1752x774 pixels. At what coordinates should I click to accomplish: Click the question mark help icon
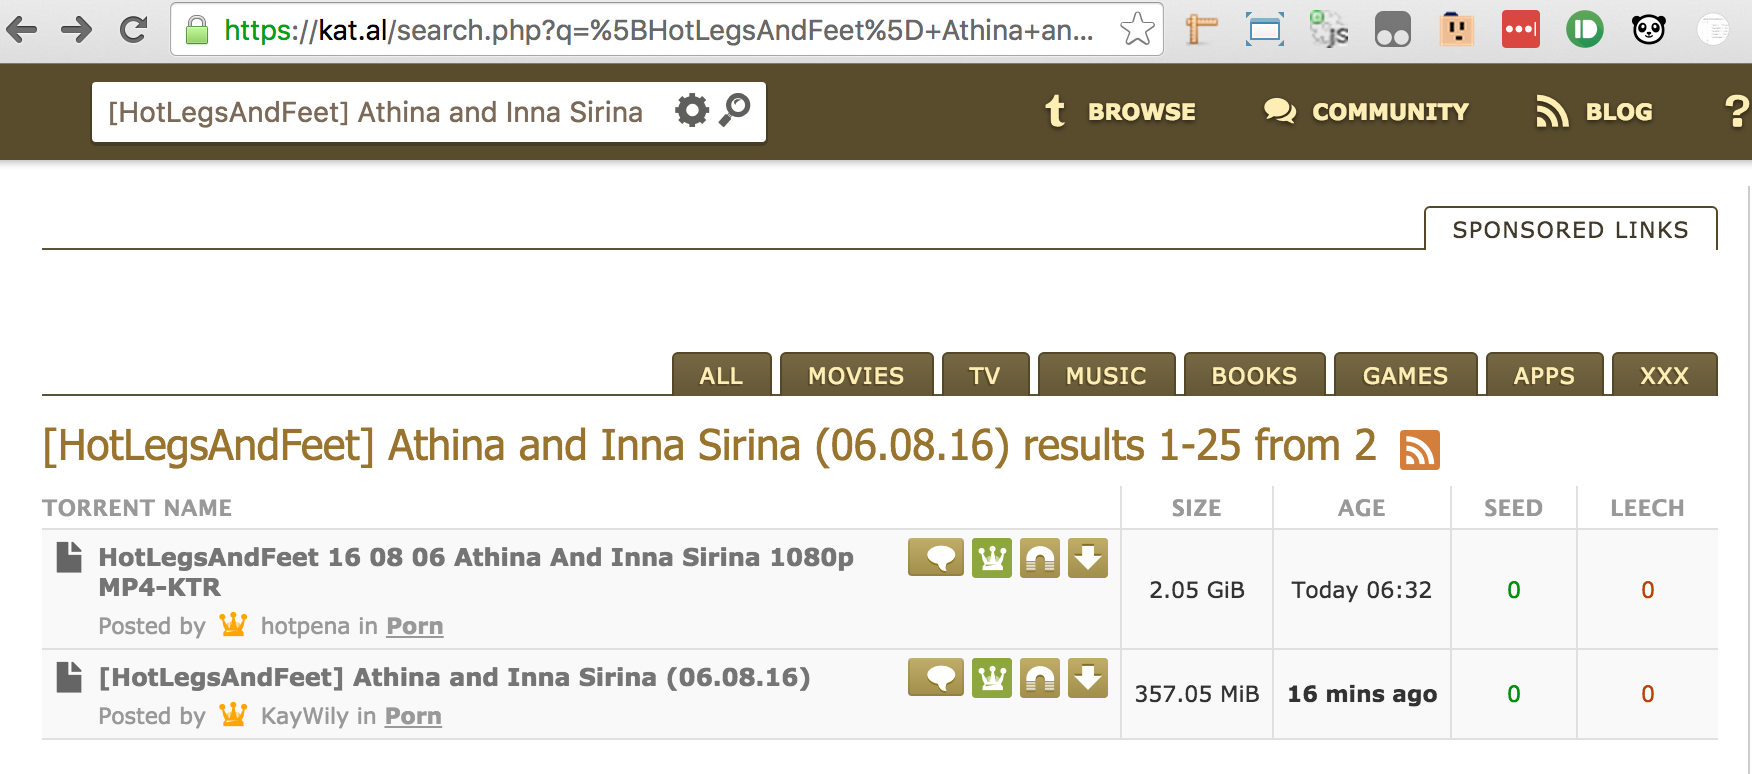(1738, 111)
